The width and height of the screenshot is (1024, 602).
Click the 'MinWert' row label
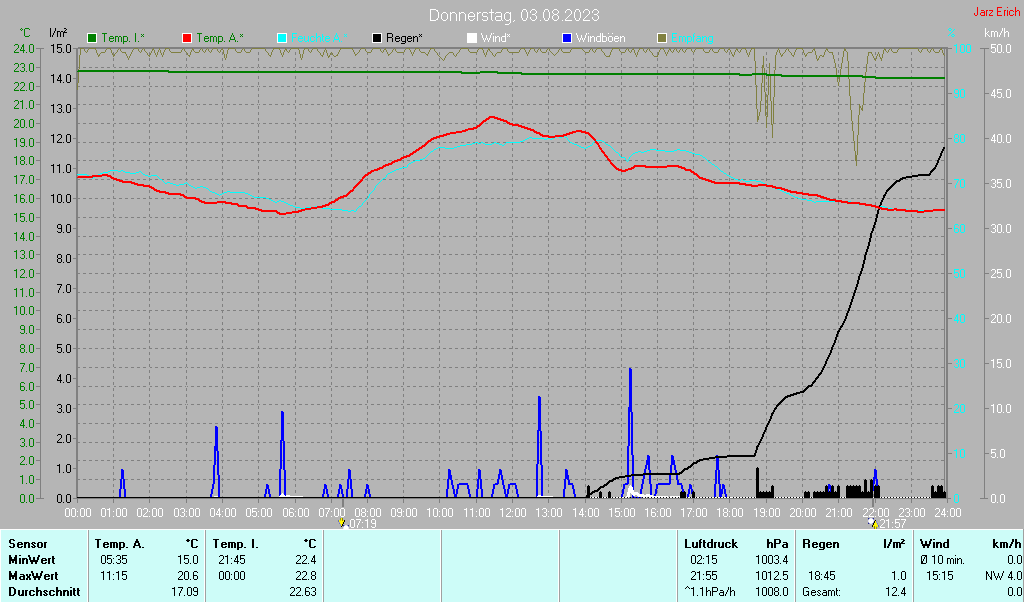click(31, 560)
